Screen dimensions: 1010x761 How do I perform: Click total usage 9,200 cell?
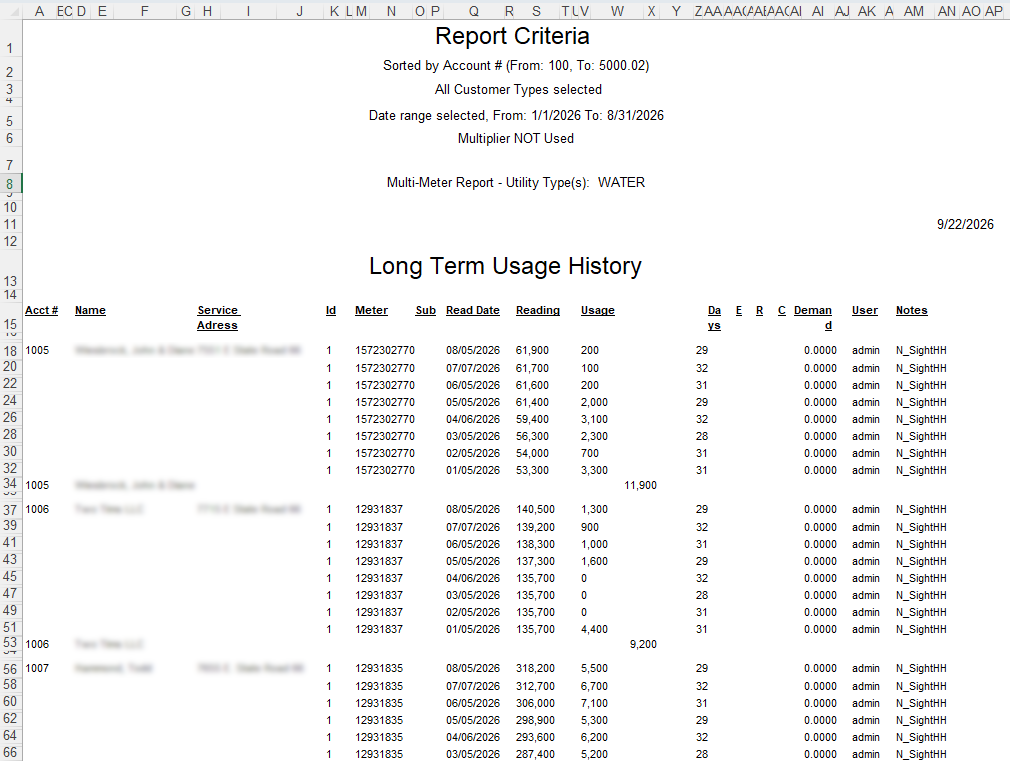coord(643,644)
